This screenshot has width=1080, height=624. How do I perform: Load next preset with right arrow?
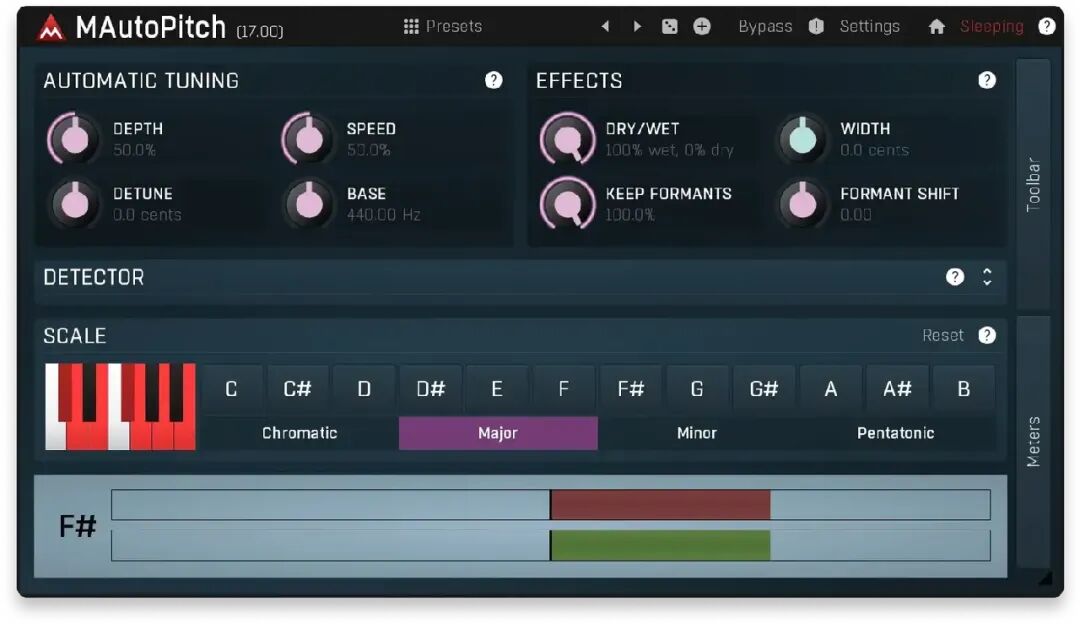[637, 26]
